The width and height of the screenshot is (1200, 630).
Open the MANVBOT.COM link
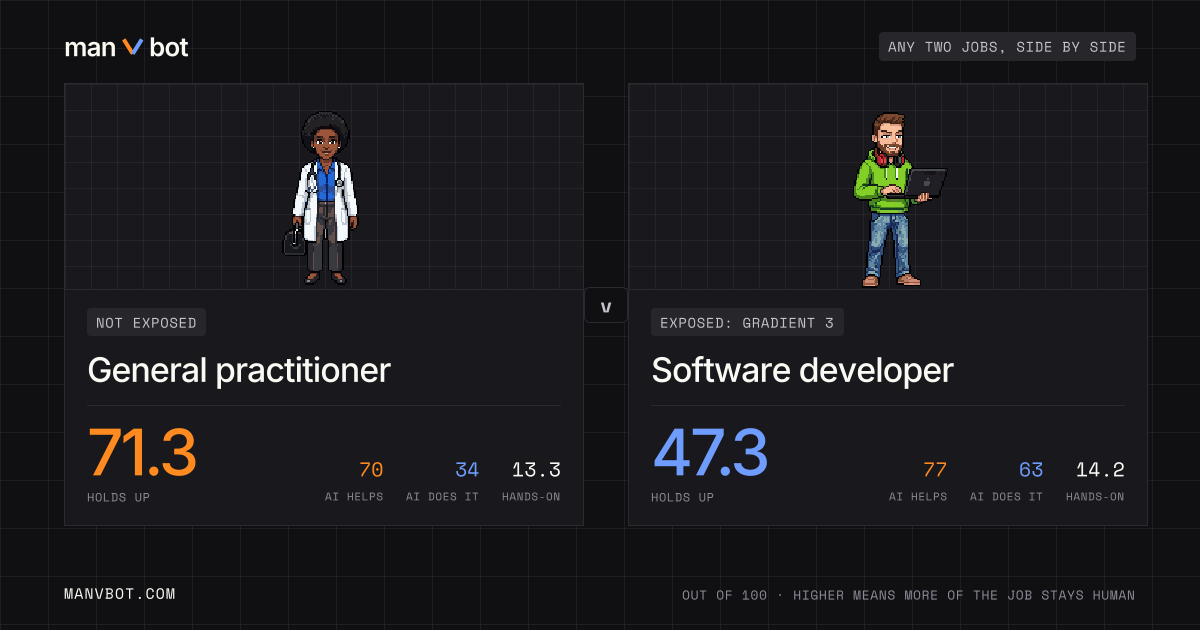[120, 594]
